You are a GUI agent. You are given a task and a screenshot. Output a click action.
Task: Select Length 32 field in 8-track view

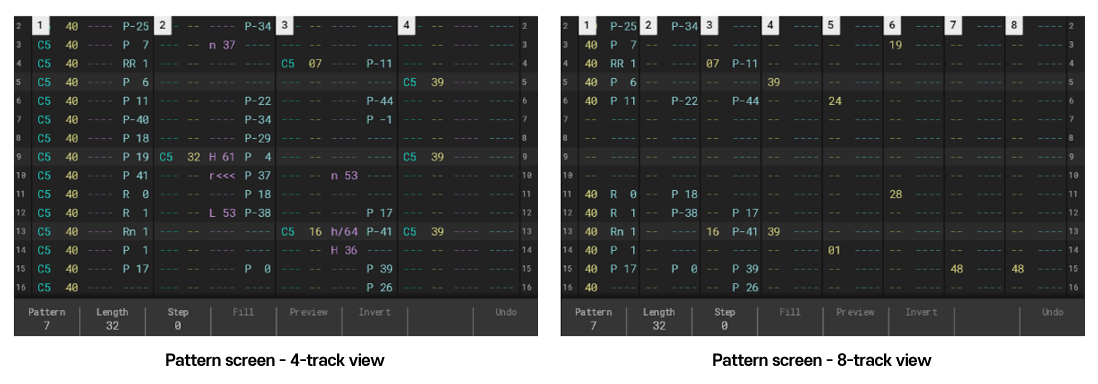pyautogui.click(x=659, y=319)
